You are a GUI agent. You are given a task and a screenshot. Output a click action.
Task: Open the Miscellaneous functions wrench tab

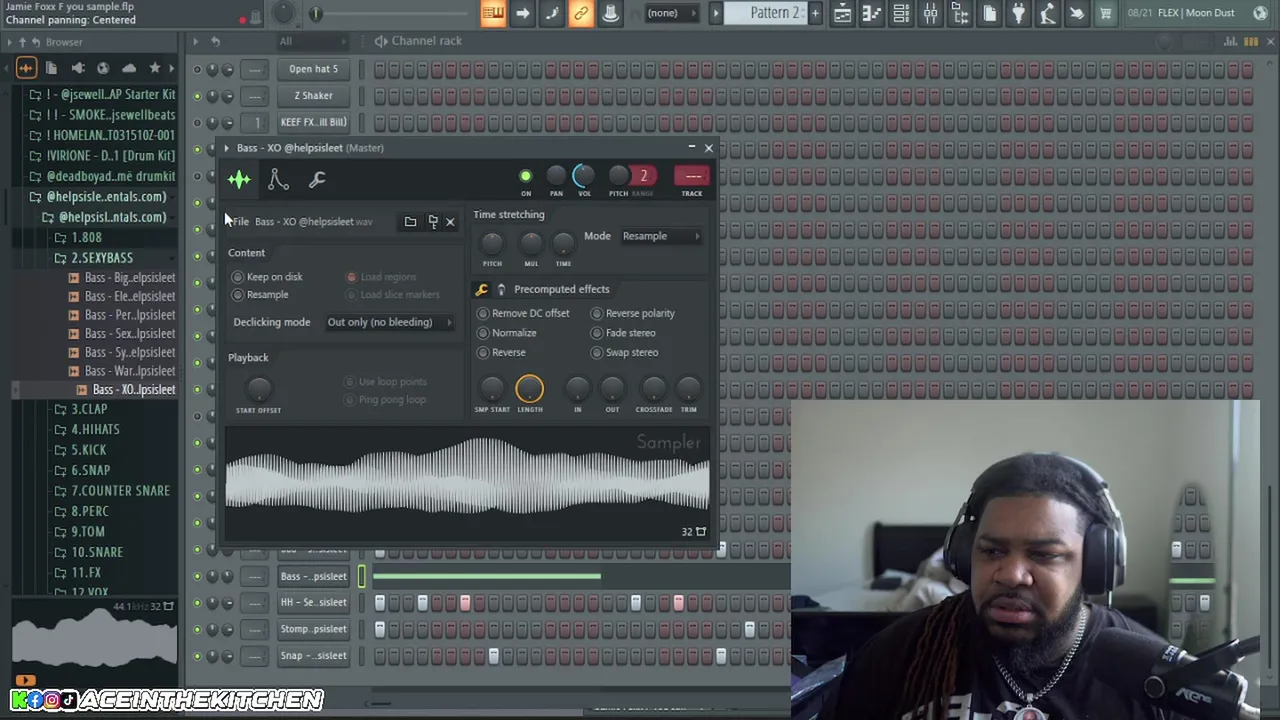pos(317,179)
